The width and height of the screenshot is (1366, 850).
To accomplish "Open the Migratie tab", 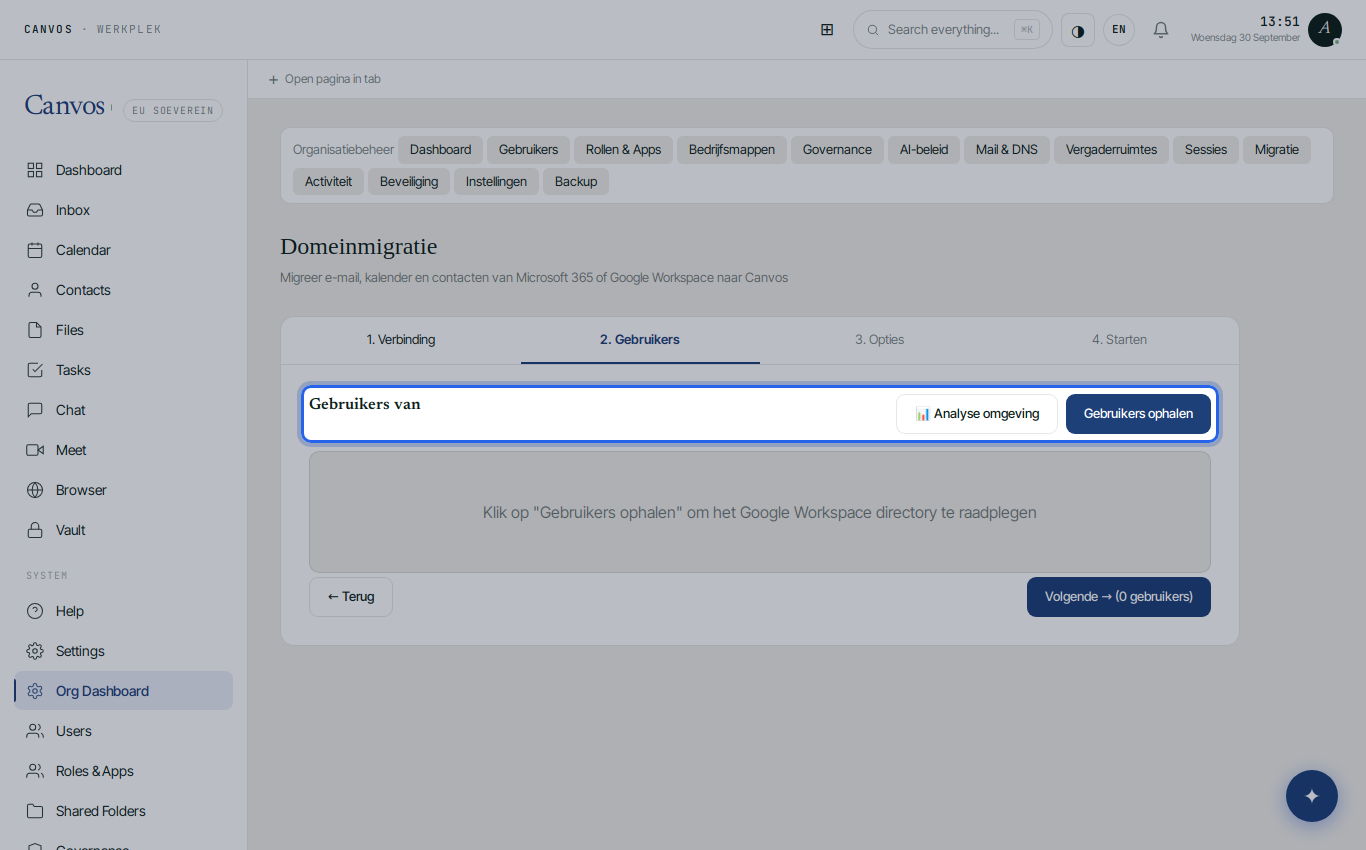I will point(1277,150).
